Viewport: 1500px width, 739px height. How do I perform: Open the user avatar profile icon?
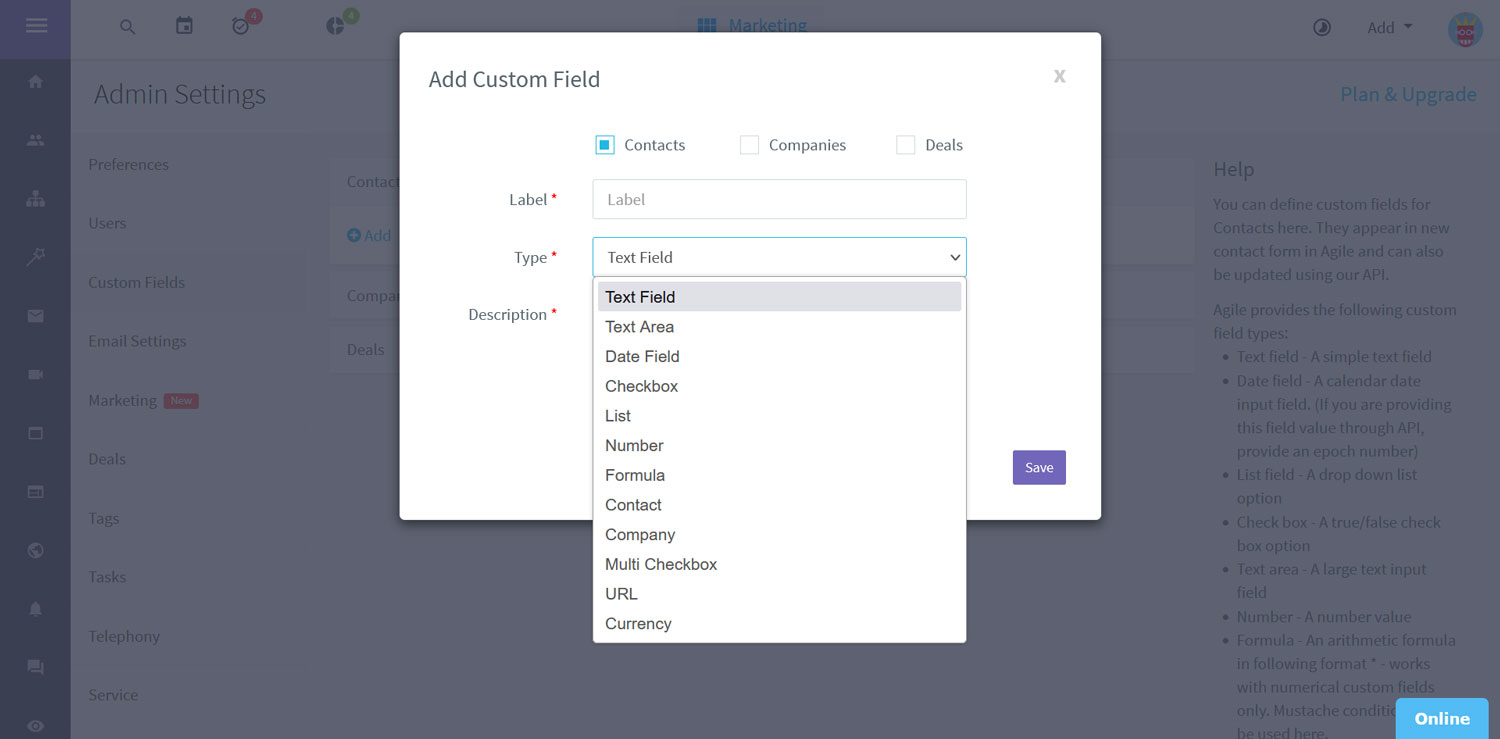1465,30
